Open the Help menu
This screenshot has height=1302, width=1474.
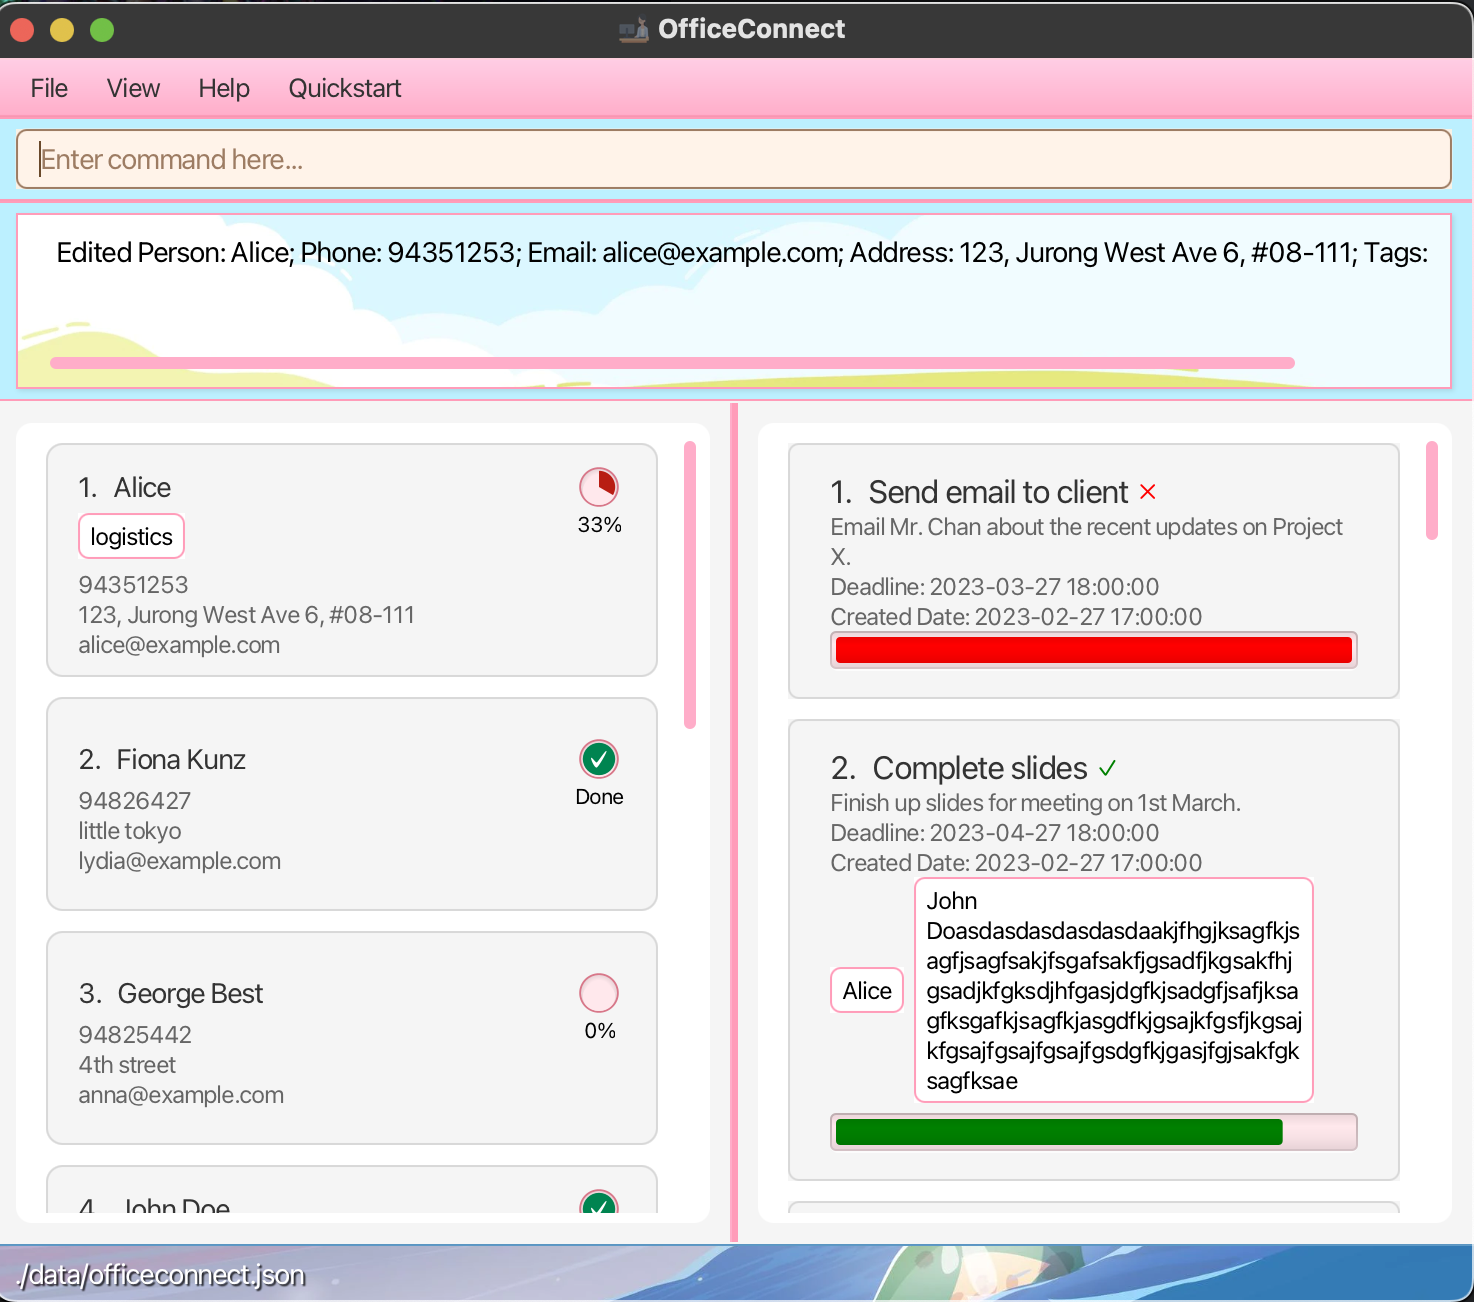pyautogui.click(x=224, y=88)
